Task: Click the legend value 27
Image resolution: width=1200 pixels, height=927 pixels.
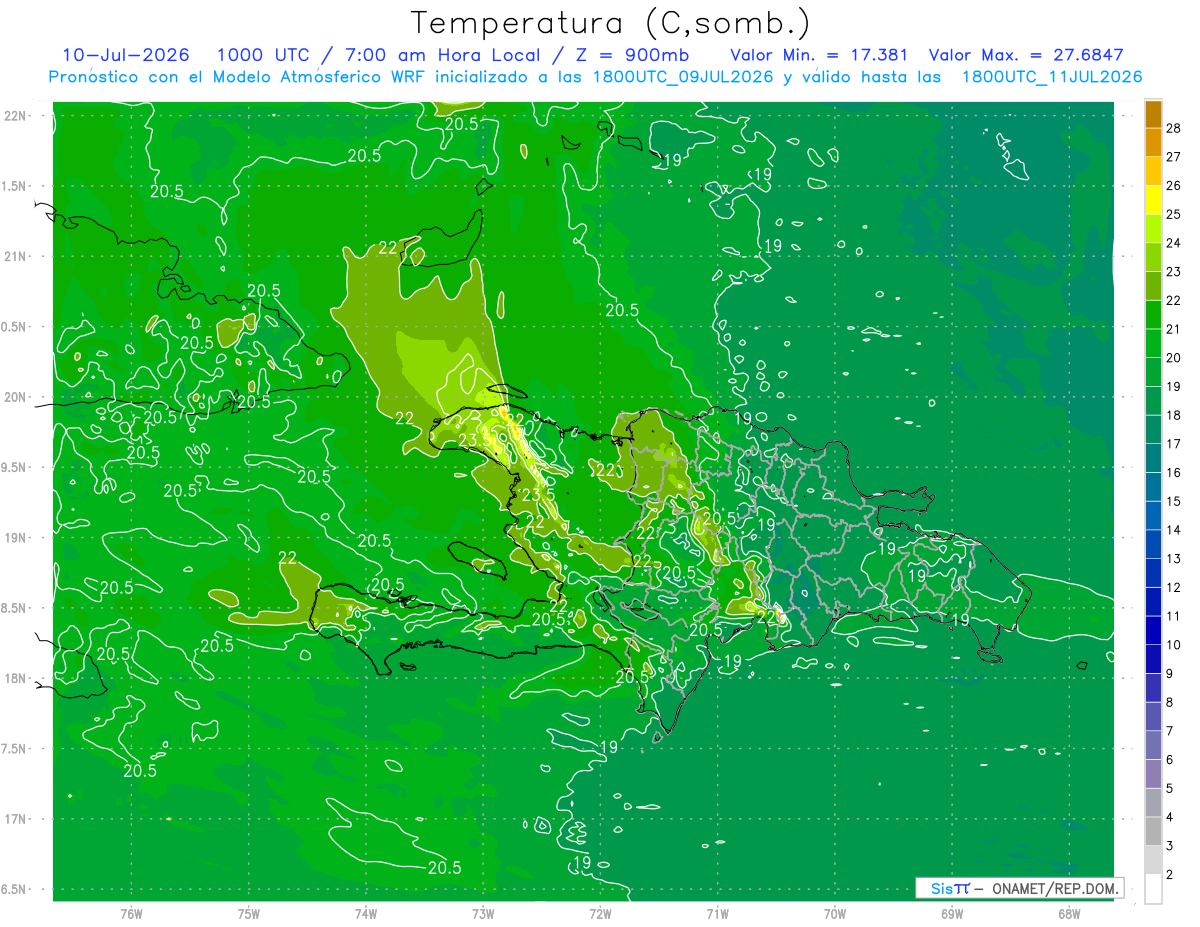Action: pos(1174,157)
